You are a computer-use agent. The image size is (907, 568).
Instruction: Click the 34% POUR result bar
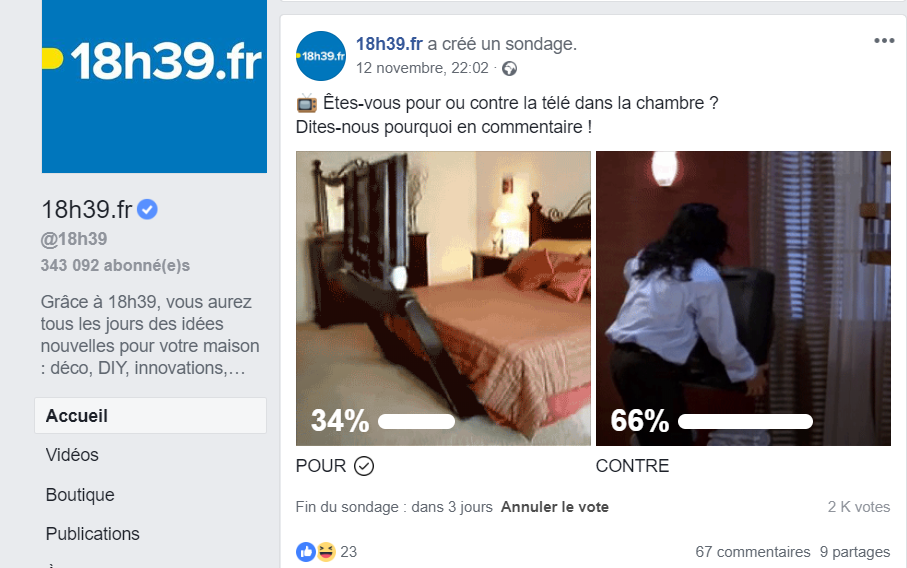click(416, 422)
